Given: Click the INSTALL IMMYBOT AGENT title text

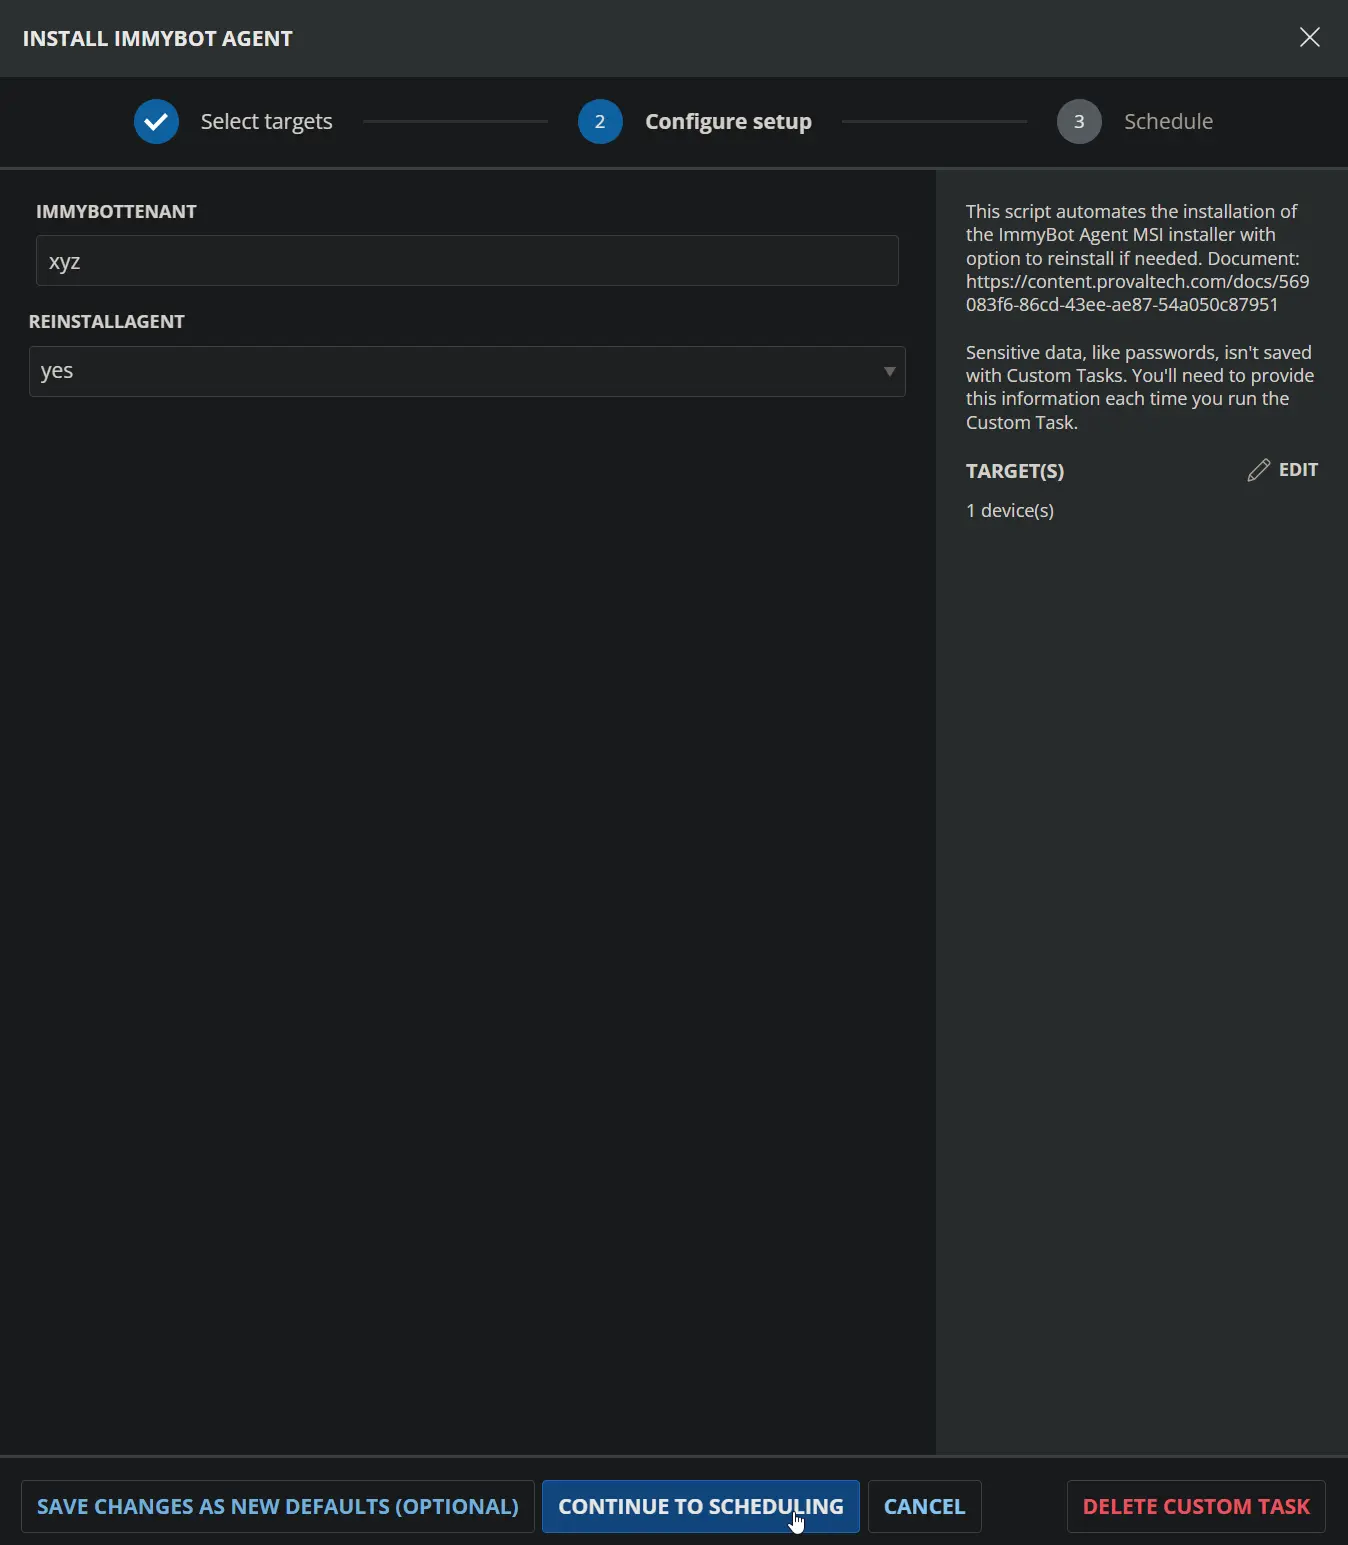Looking at the screenshot, I should [x=158, y=38].
